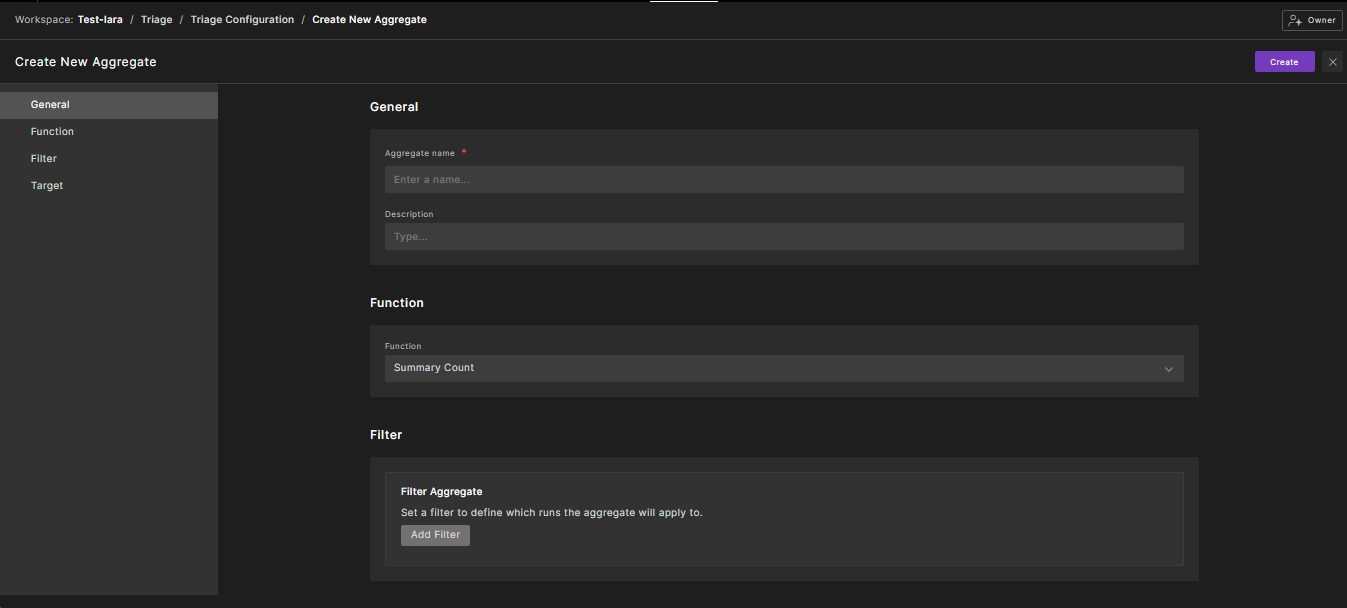The width and height of the screenshot is (1347, 608).
Task: Go to Filter in the left sidebar
Action: point(44,159)
